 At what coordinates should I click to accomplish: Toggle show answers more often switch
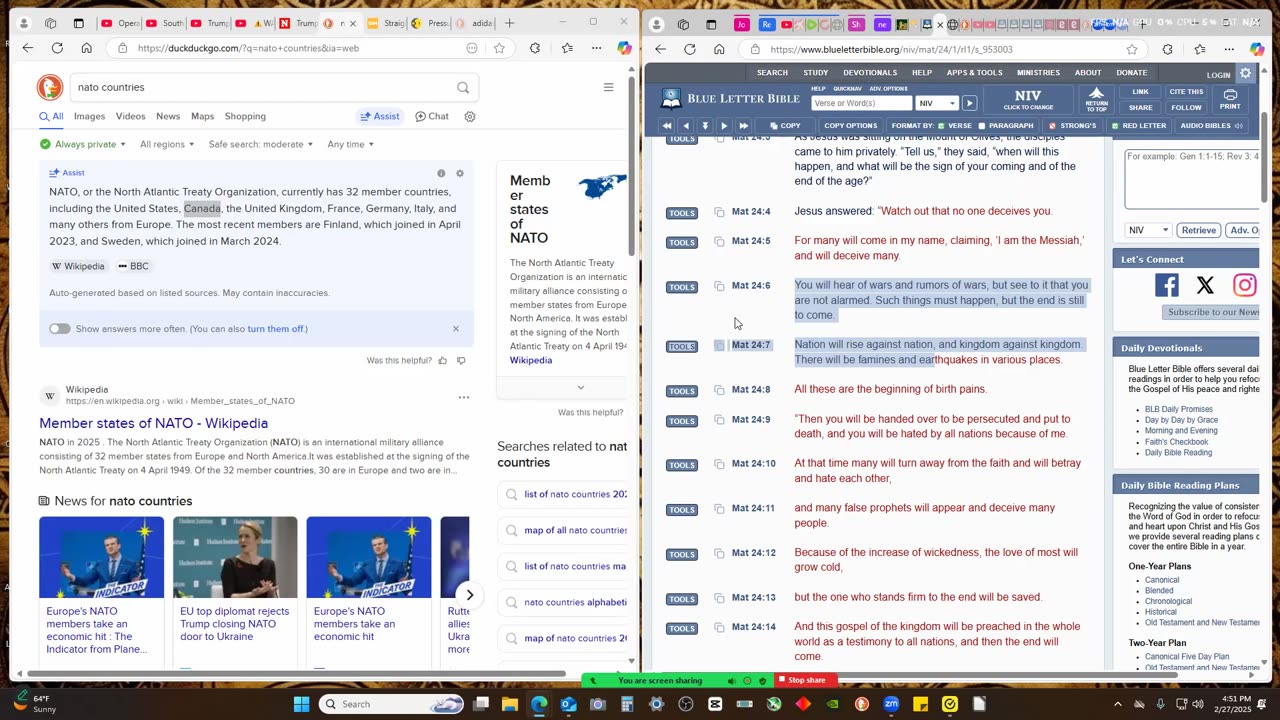(x=59, y=329)
